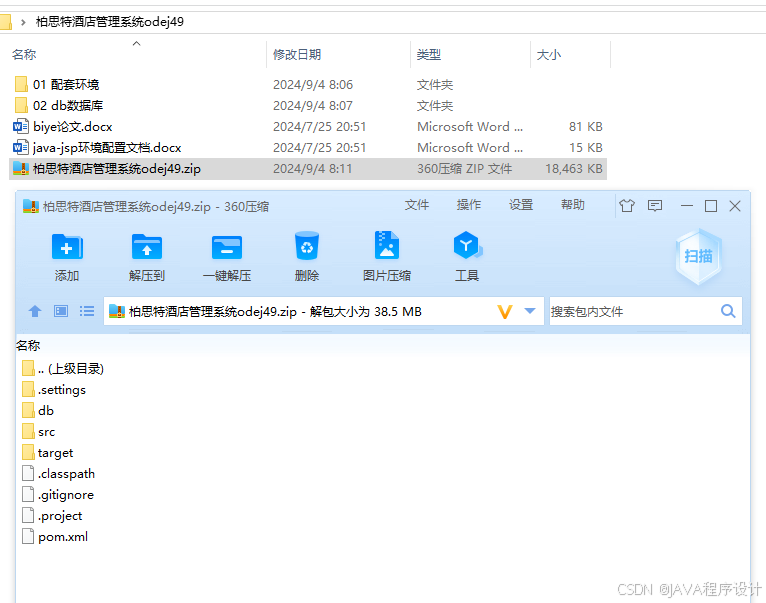Click the sort arrow above the 名称 column
The image size is (766, 603).
click(137, 43)
